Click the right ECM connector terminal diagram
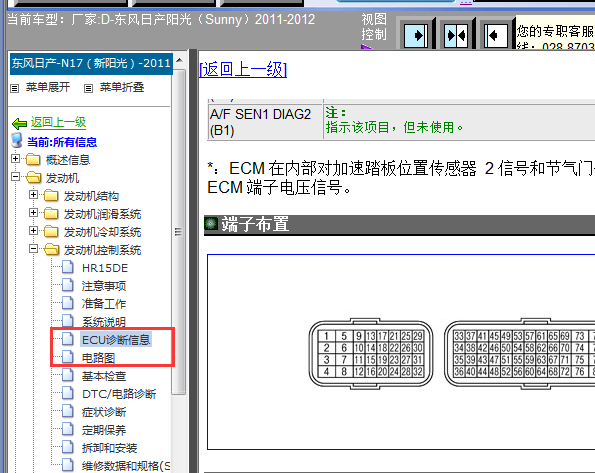 pos(519,354)
